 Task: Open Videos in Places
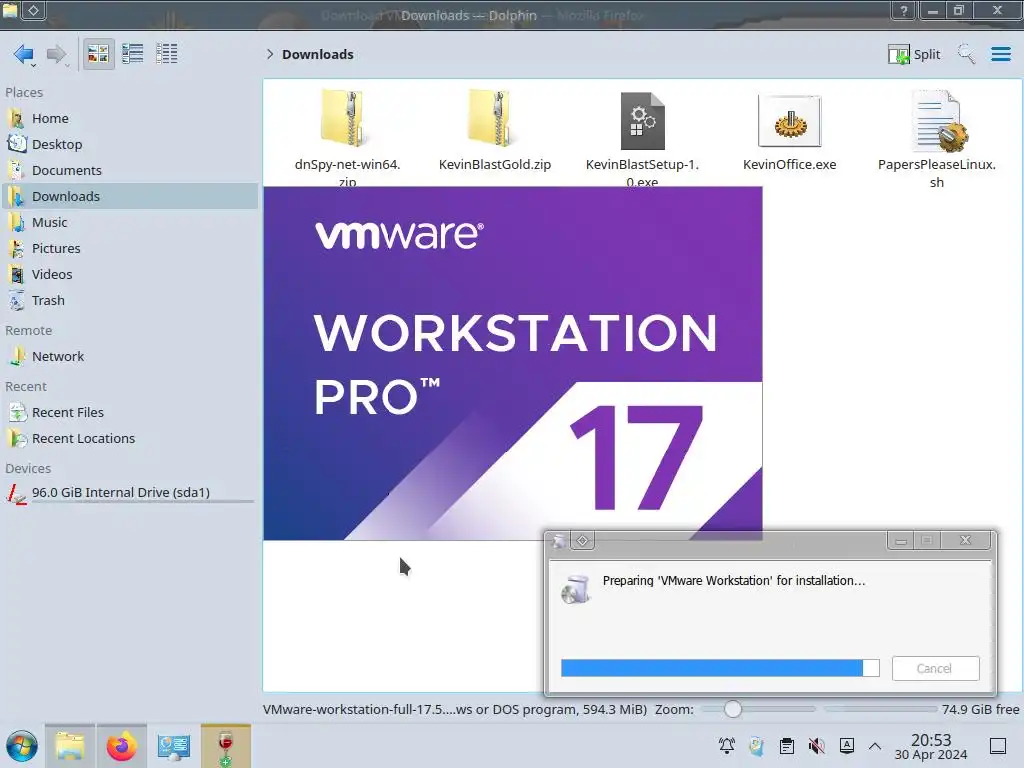[131, 274]
